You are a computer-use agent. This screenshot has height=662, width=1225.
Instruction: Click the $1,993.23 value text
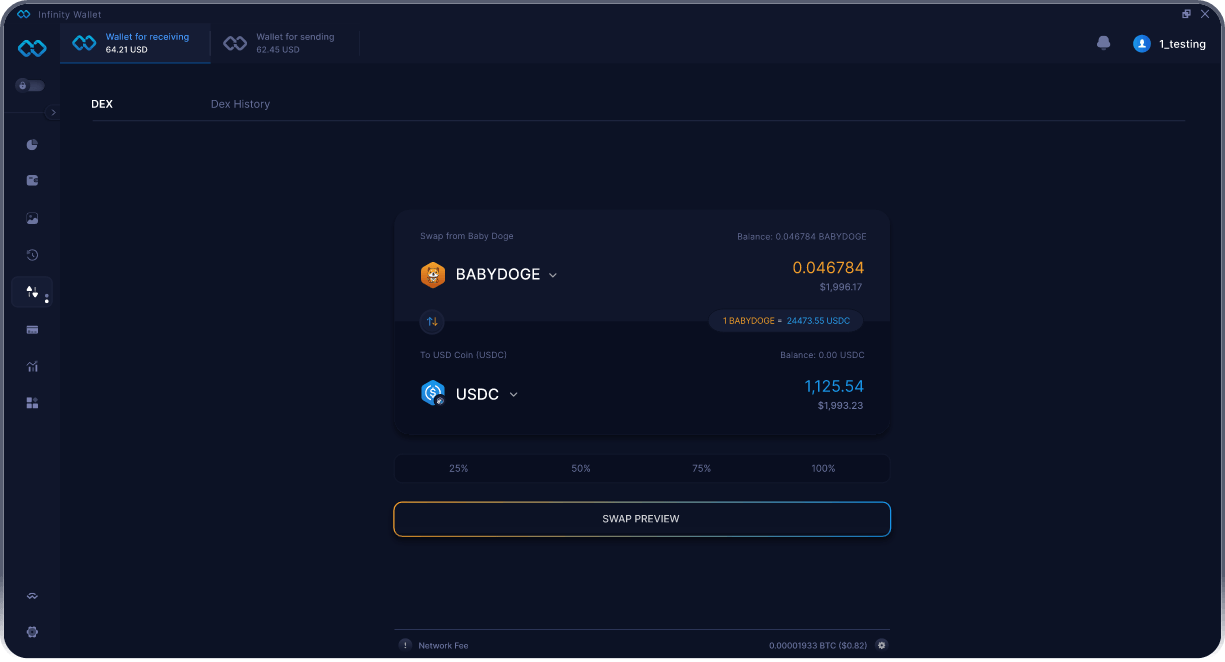coord(840,406)
